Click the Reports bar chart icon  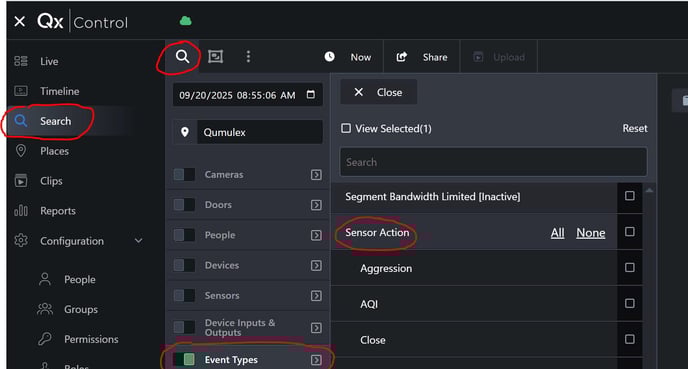point(21,211)
